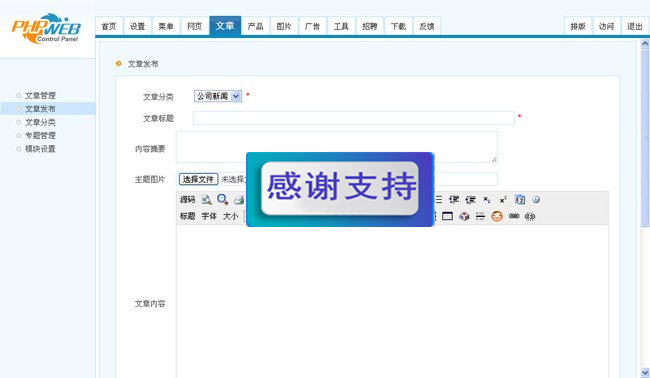Open the 广告 tab
The height and width of the screenshot is (378, 650).
point(313,27)
